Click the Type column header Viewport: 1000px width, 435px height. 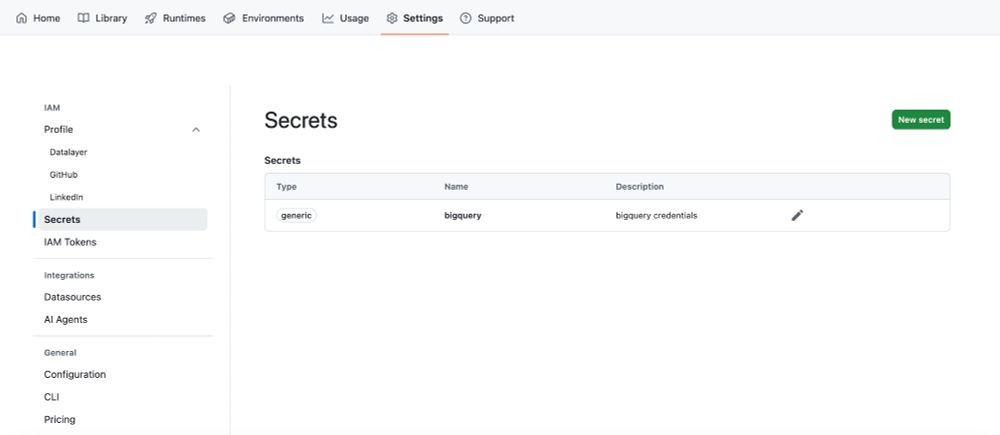point(286,187)
